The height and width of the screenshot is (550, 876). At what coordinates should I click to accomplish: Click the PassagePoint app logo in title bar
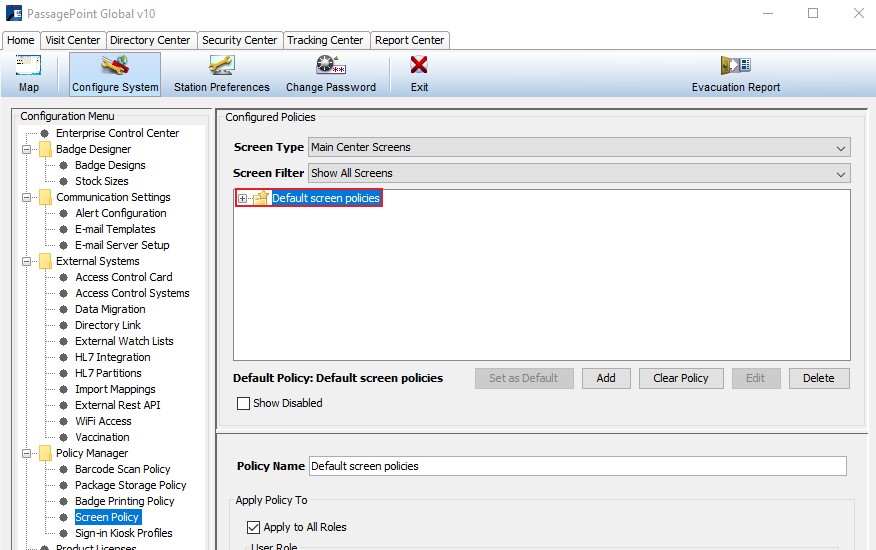(x=14, y=13)
